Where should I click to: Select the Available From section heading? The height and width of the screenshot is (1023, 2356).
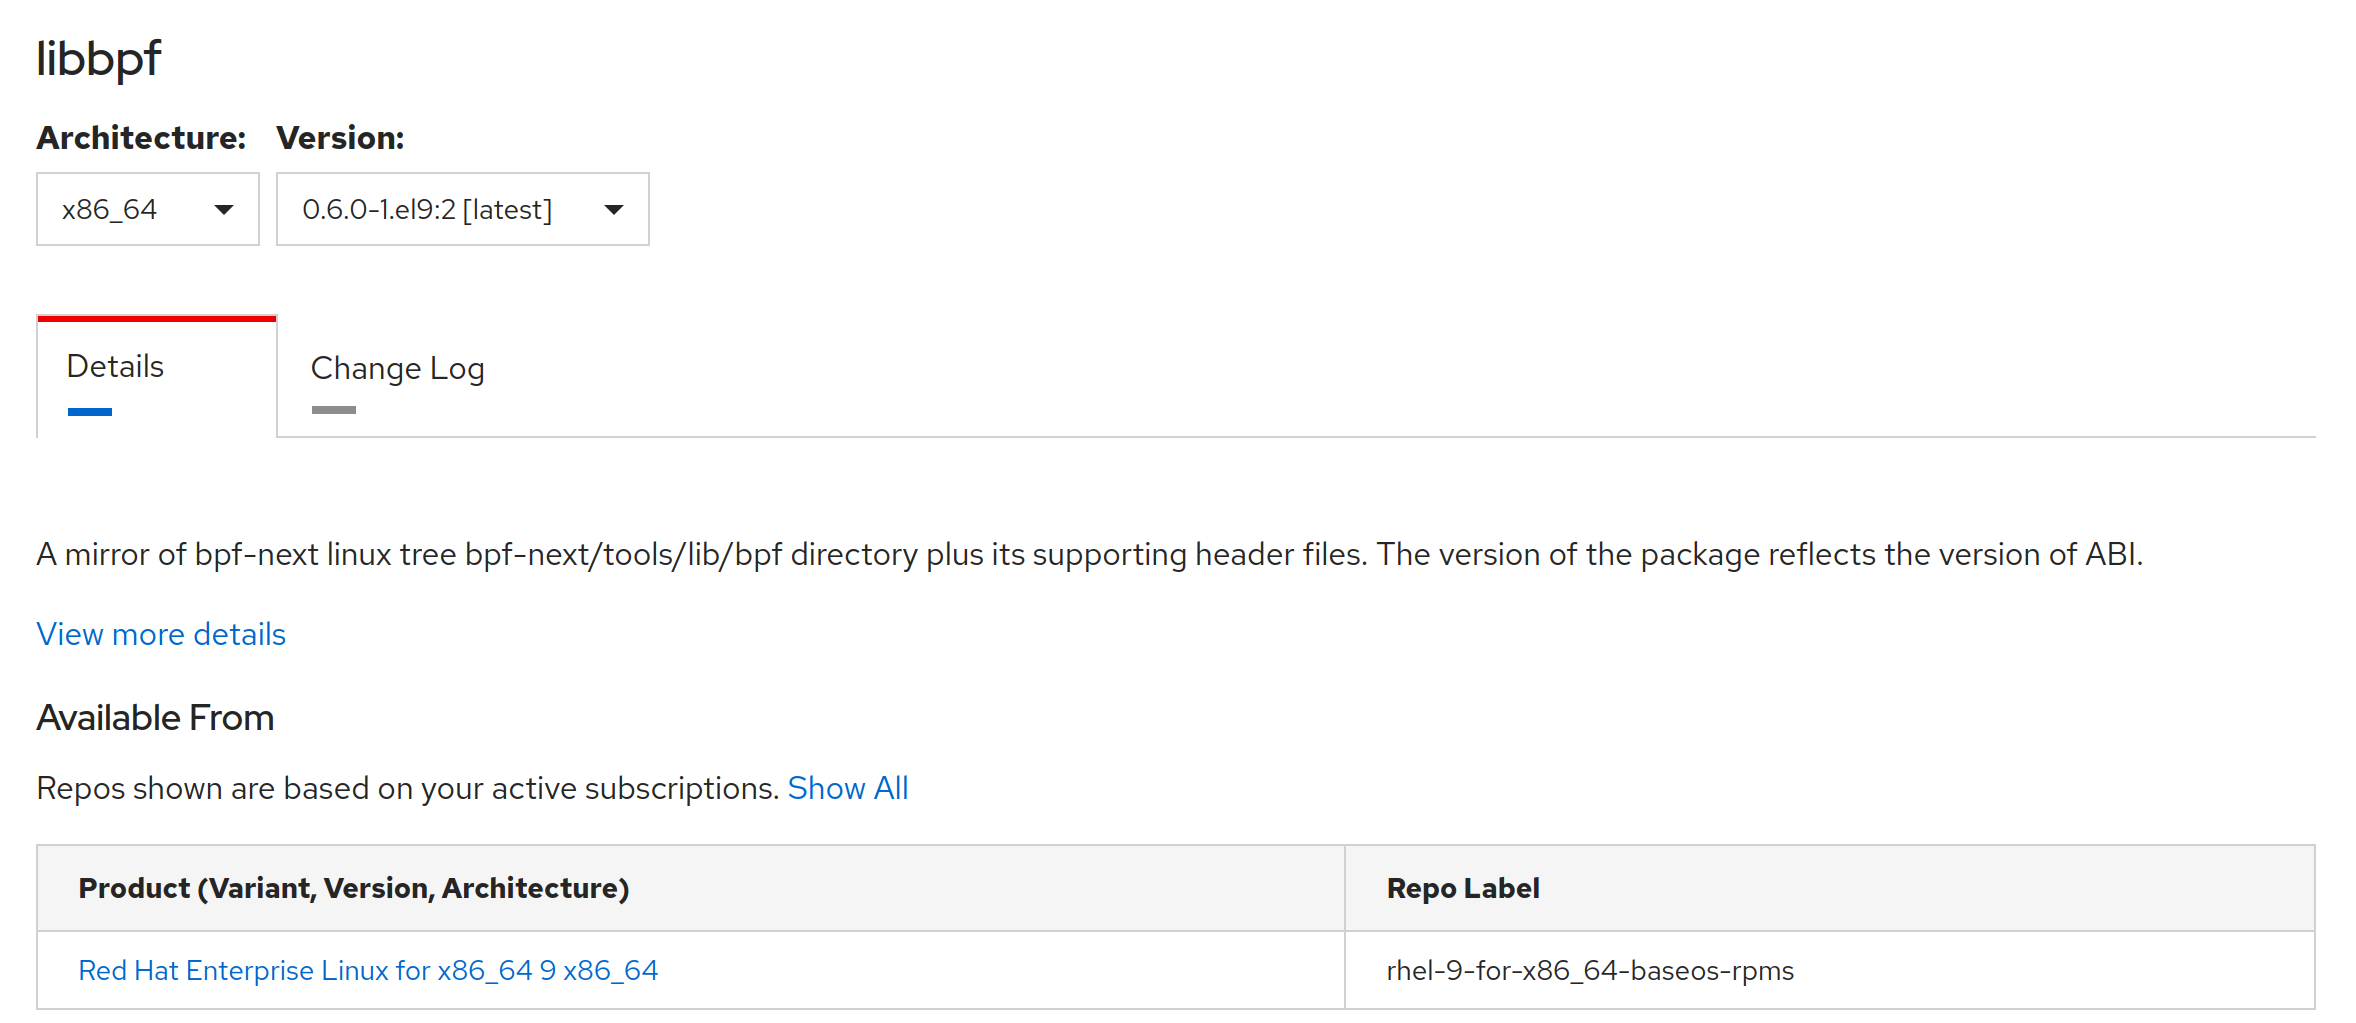pyautogui.click(x=155, y=717)
